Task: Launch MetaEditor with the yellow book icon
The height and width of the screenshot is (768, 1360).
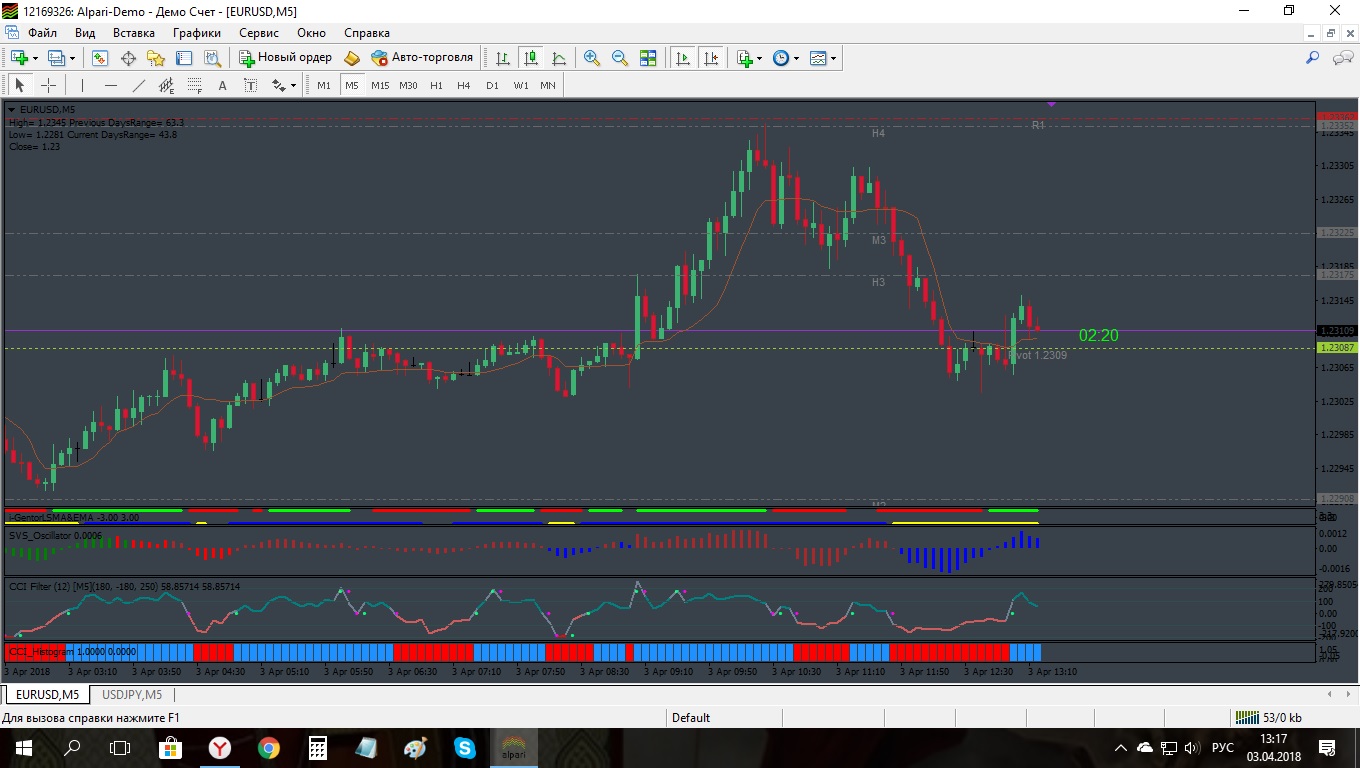Action: [x=352, y=58]
